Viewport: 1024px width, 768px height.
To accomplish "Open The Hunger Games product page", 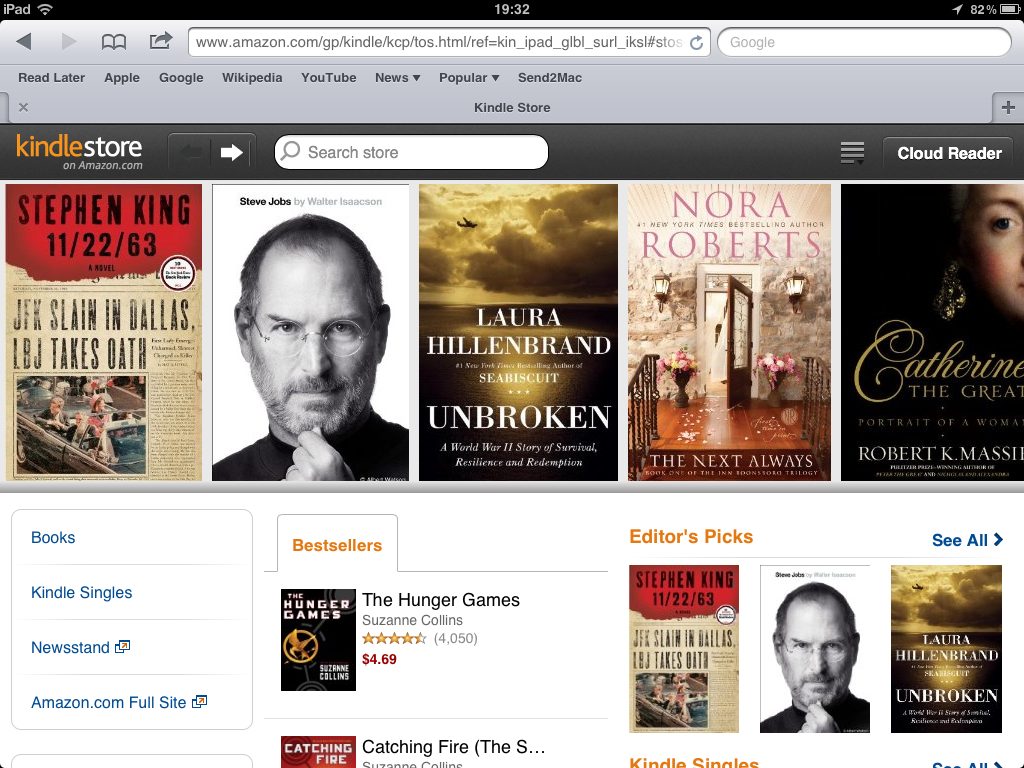I will (x=442, y=600).
